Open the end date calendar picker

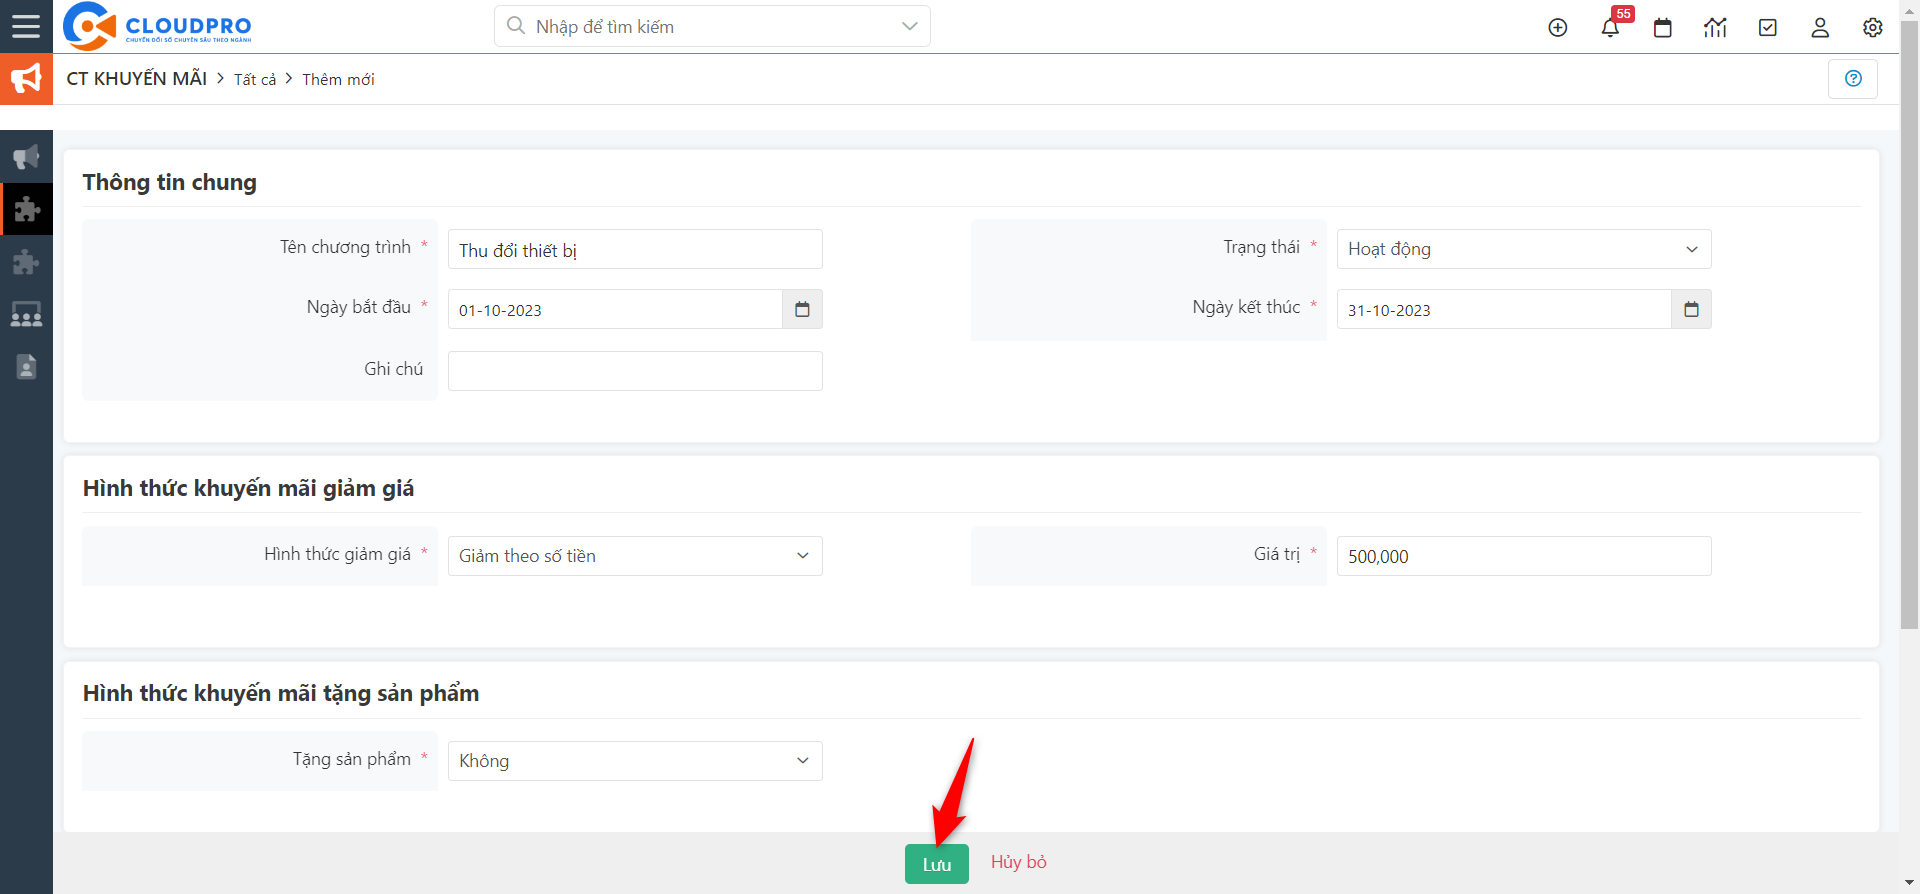pos(1691,310)
